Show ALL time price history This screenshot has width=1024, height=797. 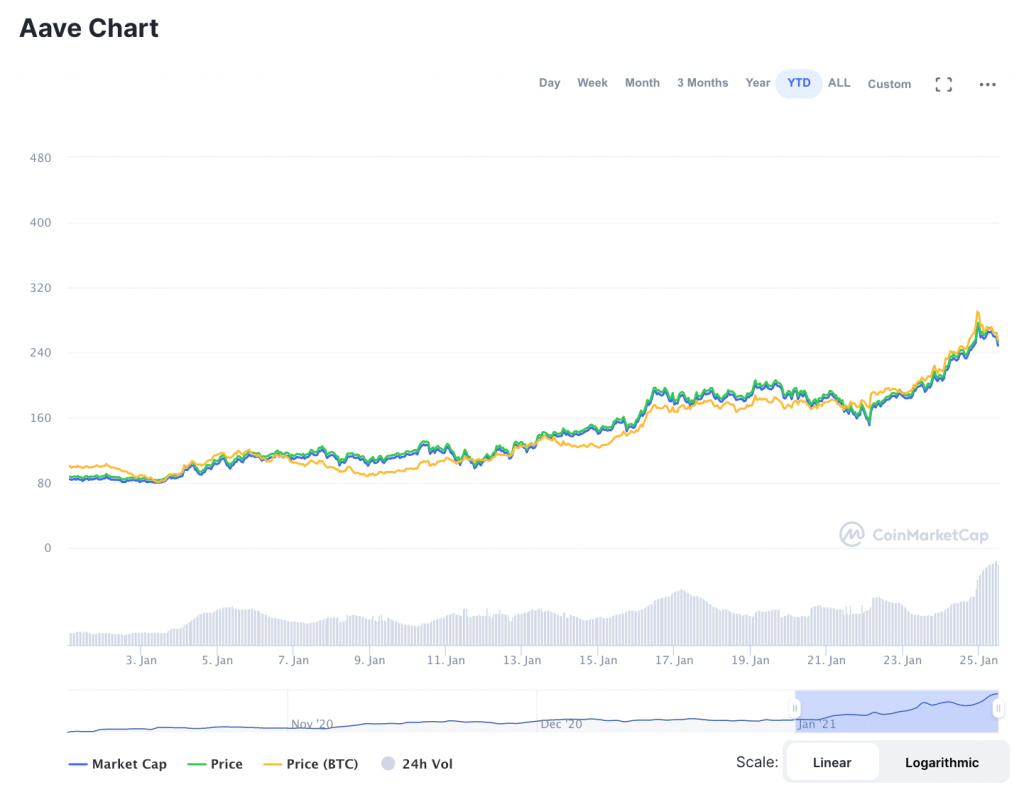click(x=839, y=83)
